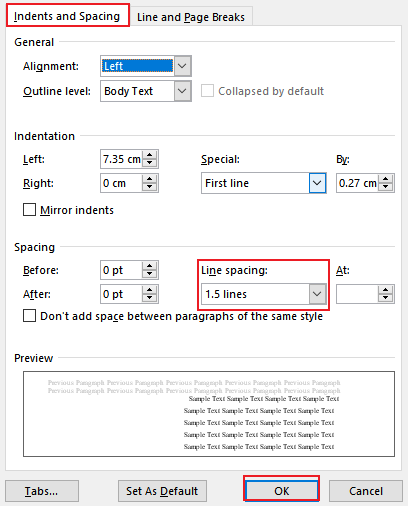The height and width of the screenshot is (506, 408).
Task: Decrease the At spacing value
Action: coord(386,298)
